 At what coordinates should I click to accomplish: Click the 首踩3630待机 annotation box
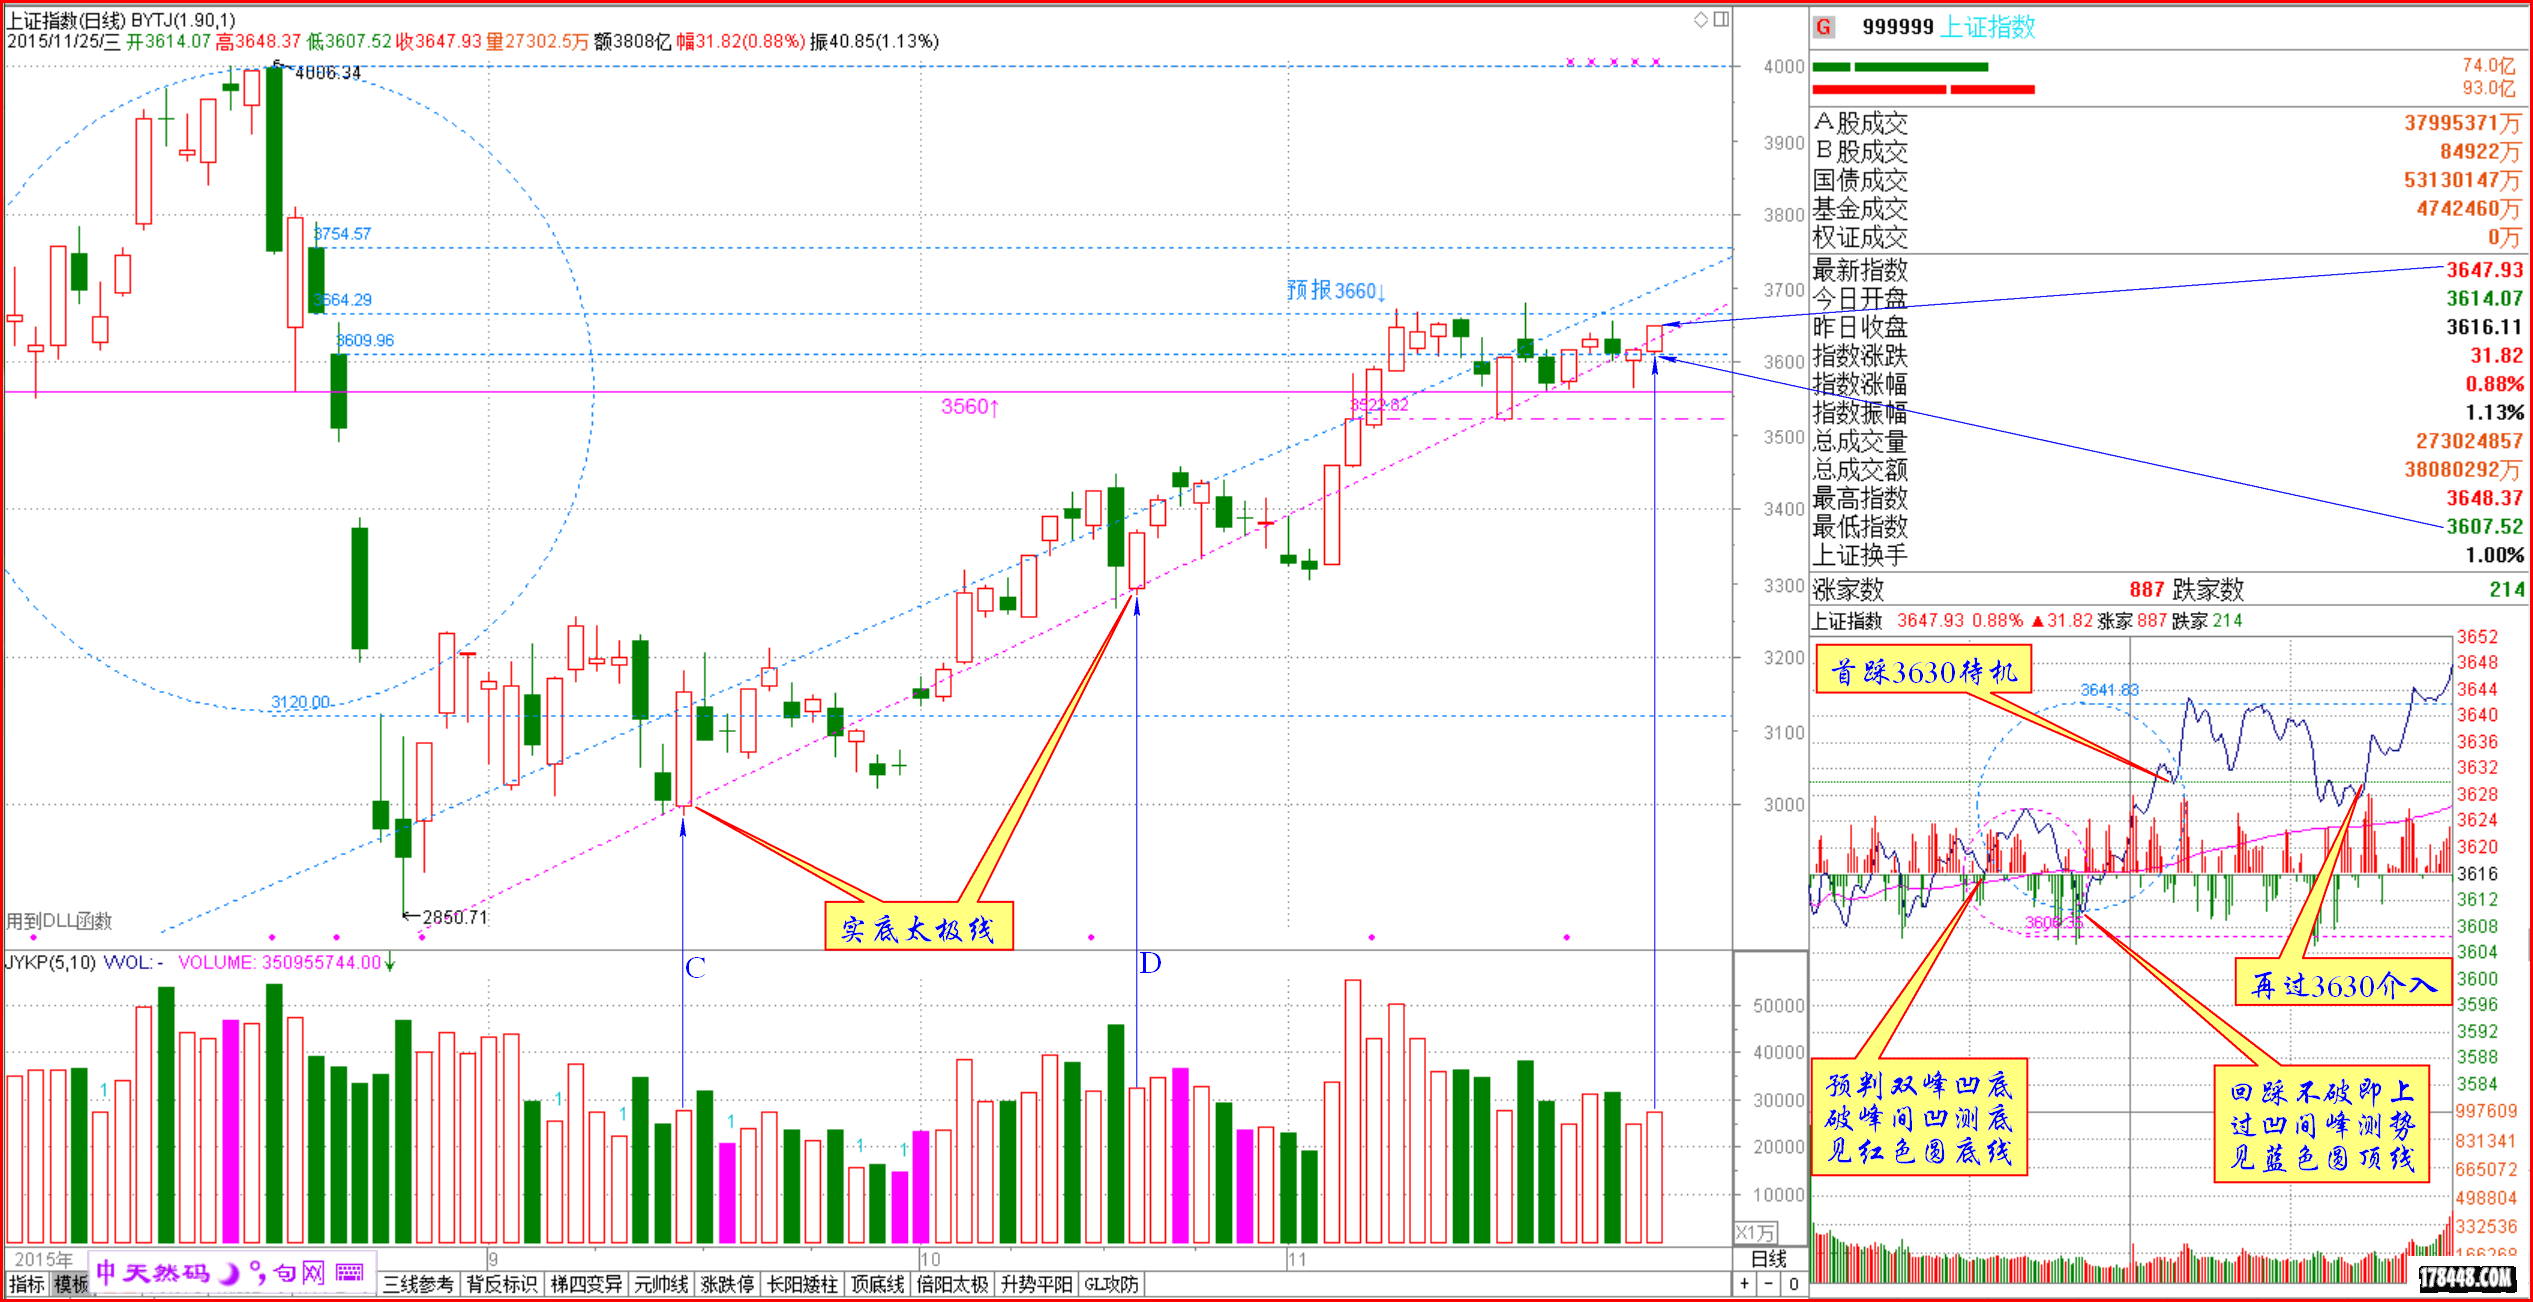coord(1923,670)
